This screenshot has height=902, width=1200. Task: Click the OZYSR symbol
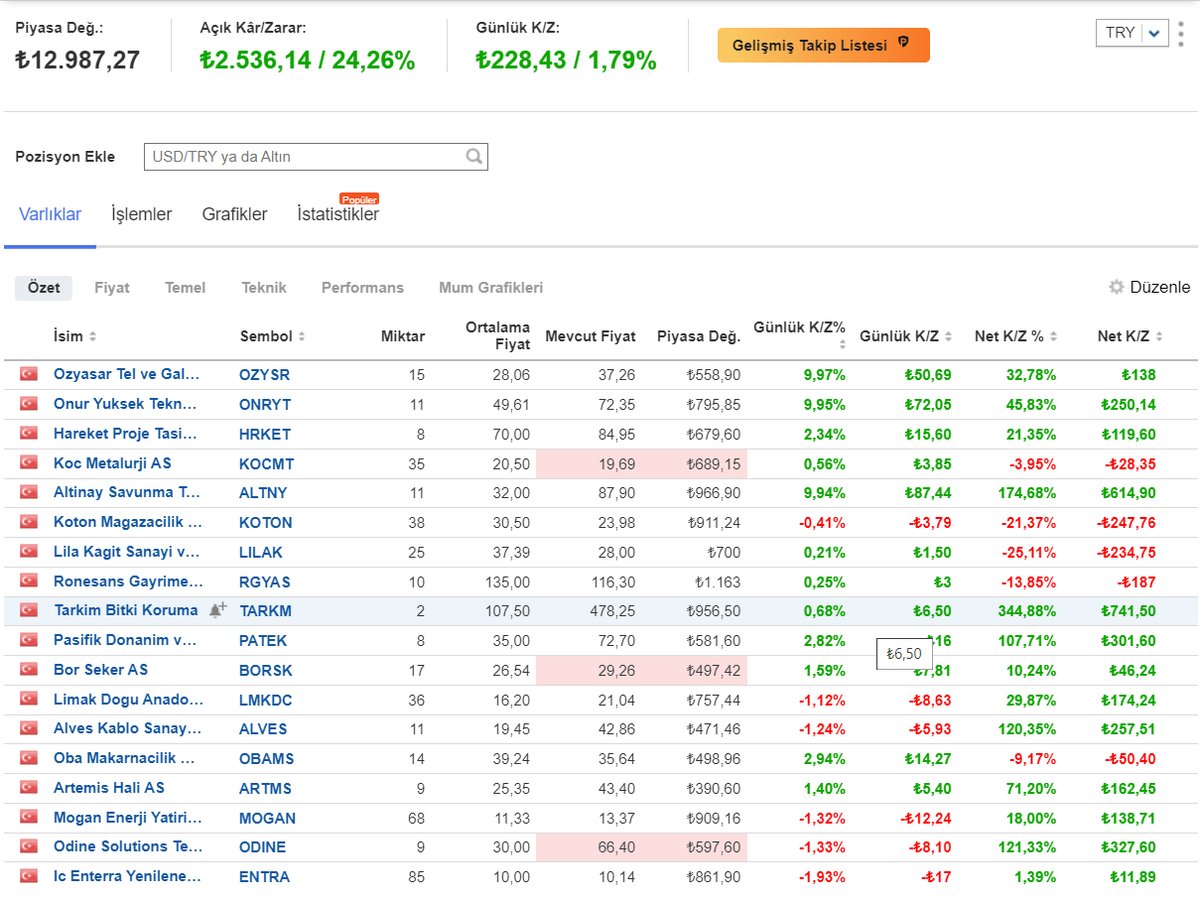[x=264, y=375]
